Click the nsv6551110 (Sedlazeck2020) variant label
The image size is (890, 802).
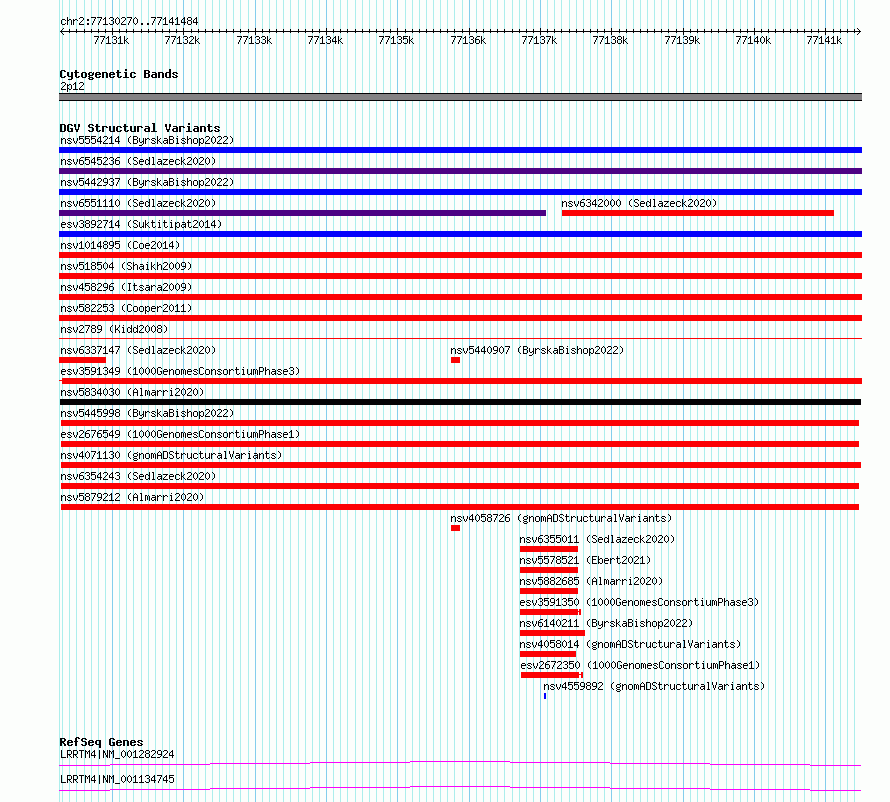(x=138, y=203)
